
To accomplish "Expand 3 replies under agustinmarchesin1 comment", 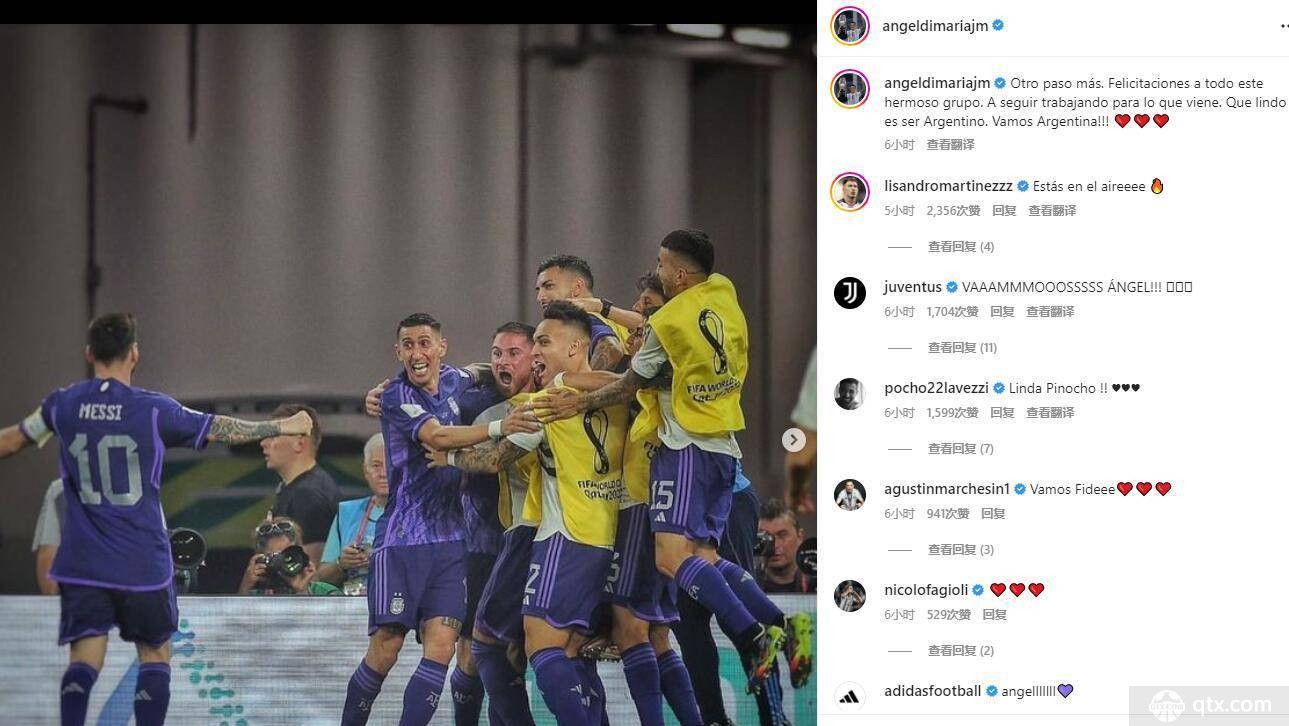I will coord(960,550).
